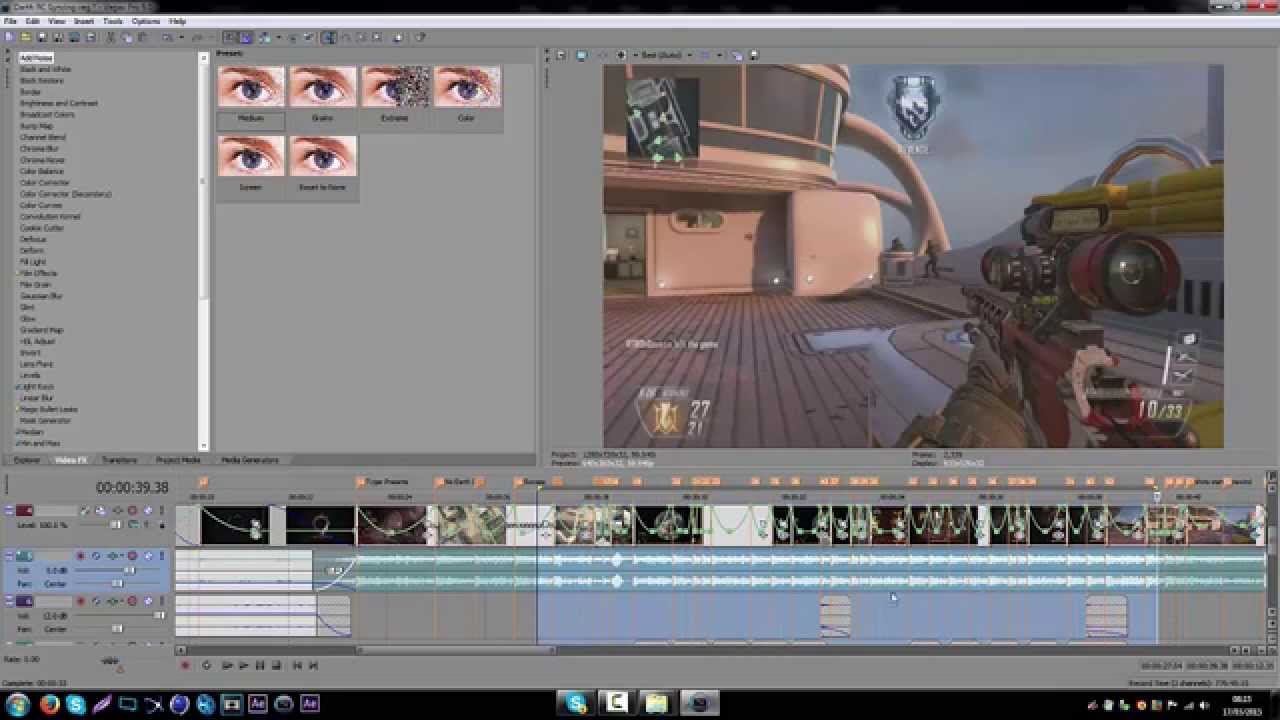The image size is (1280, 720).
Task: Click the Open project folder icon
Action: [25, 37]
